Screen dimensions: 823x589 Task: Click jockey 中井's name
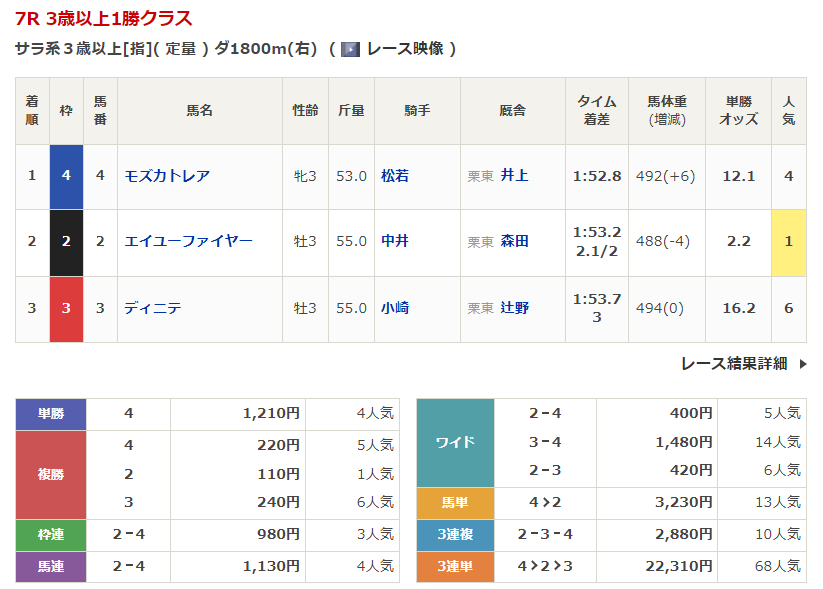pyautogui.click(x=395, y=241)
